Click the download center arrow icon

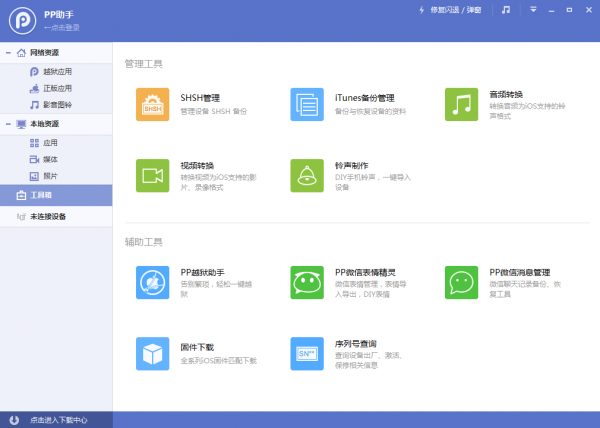(14, 420)
